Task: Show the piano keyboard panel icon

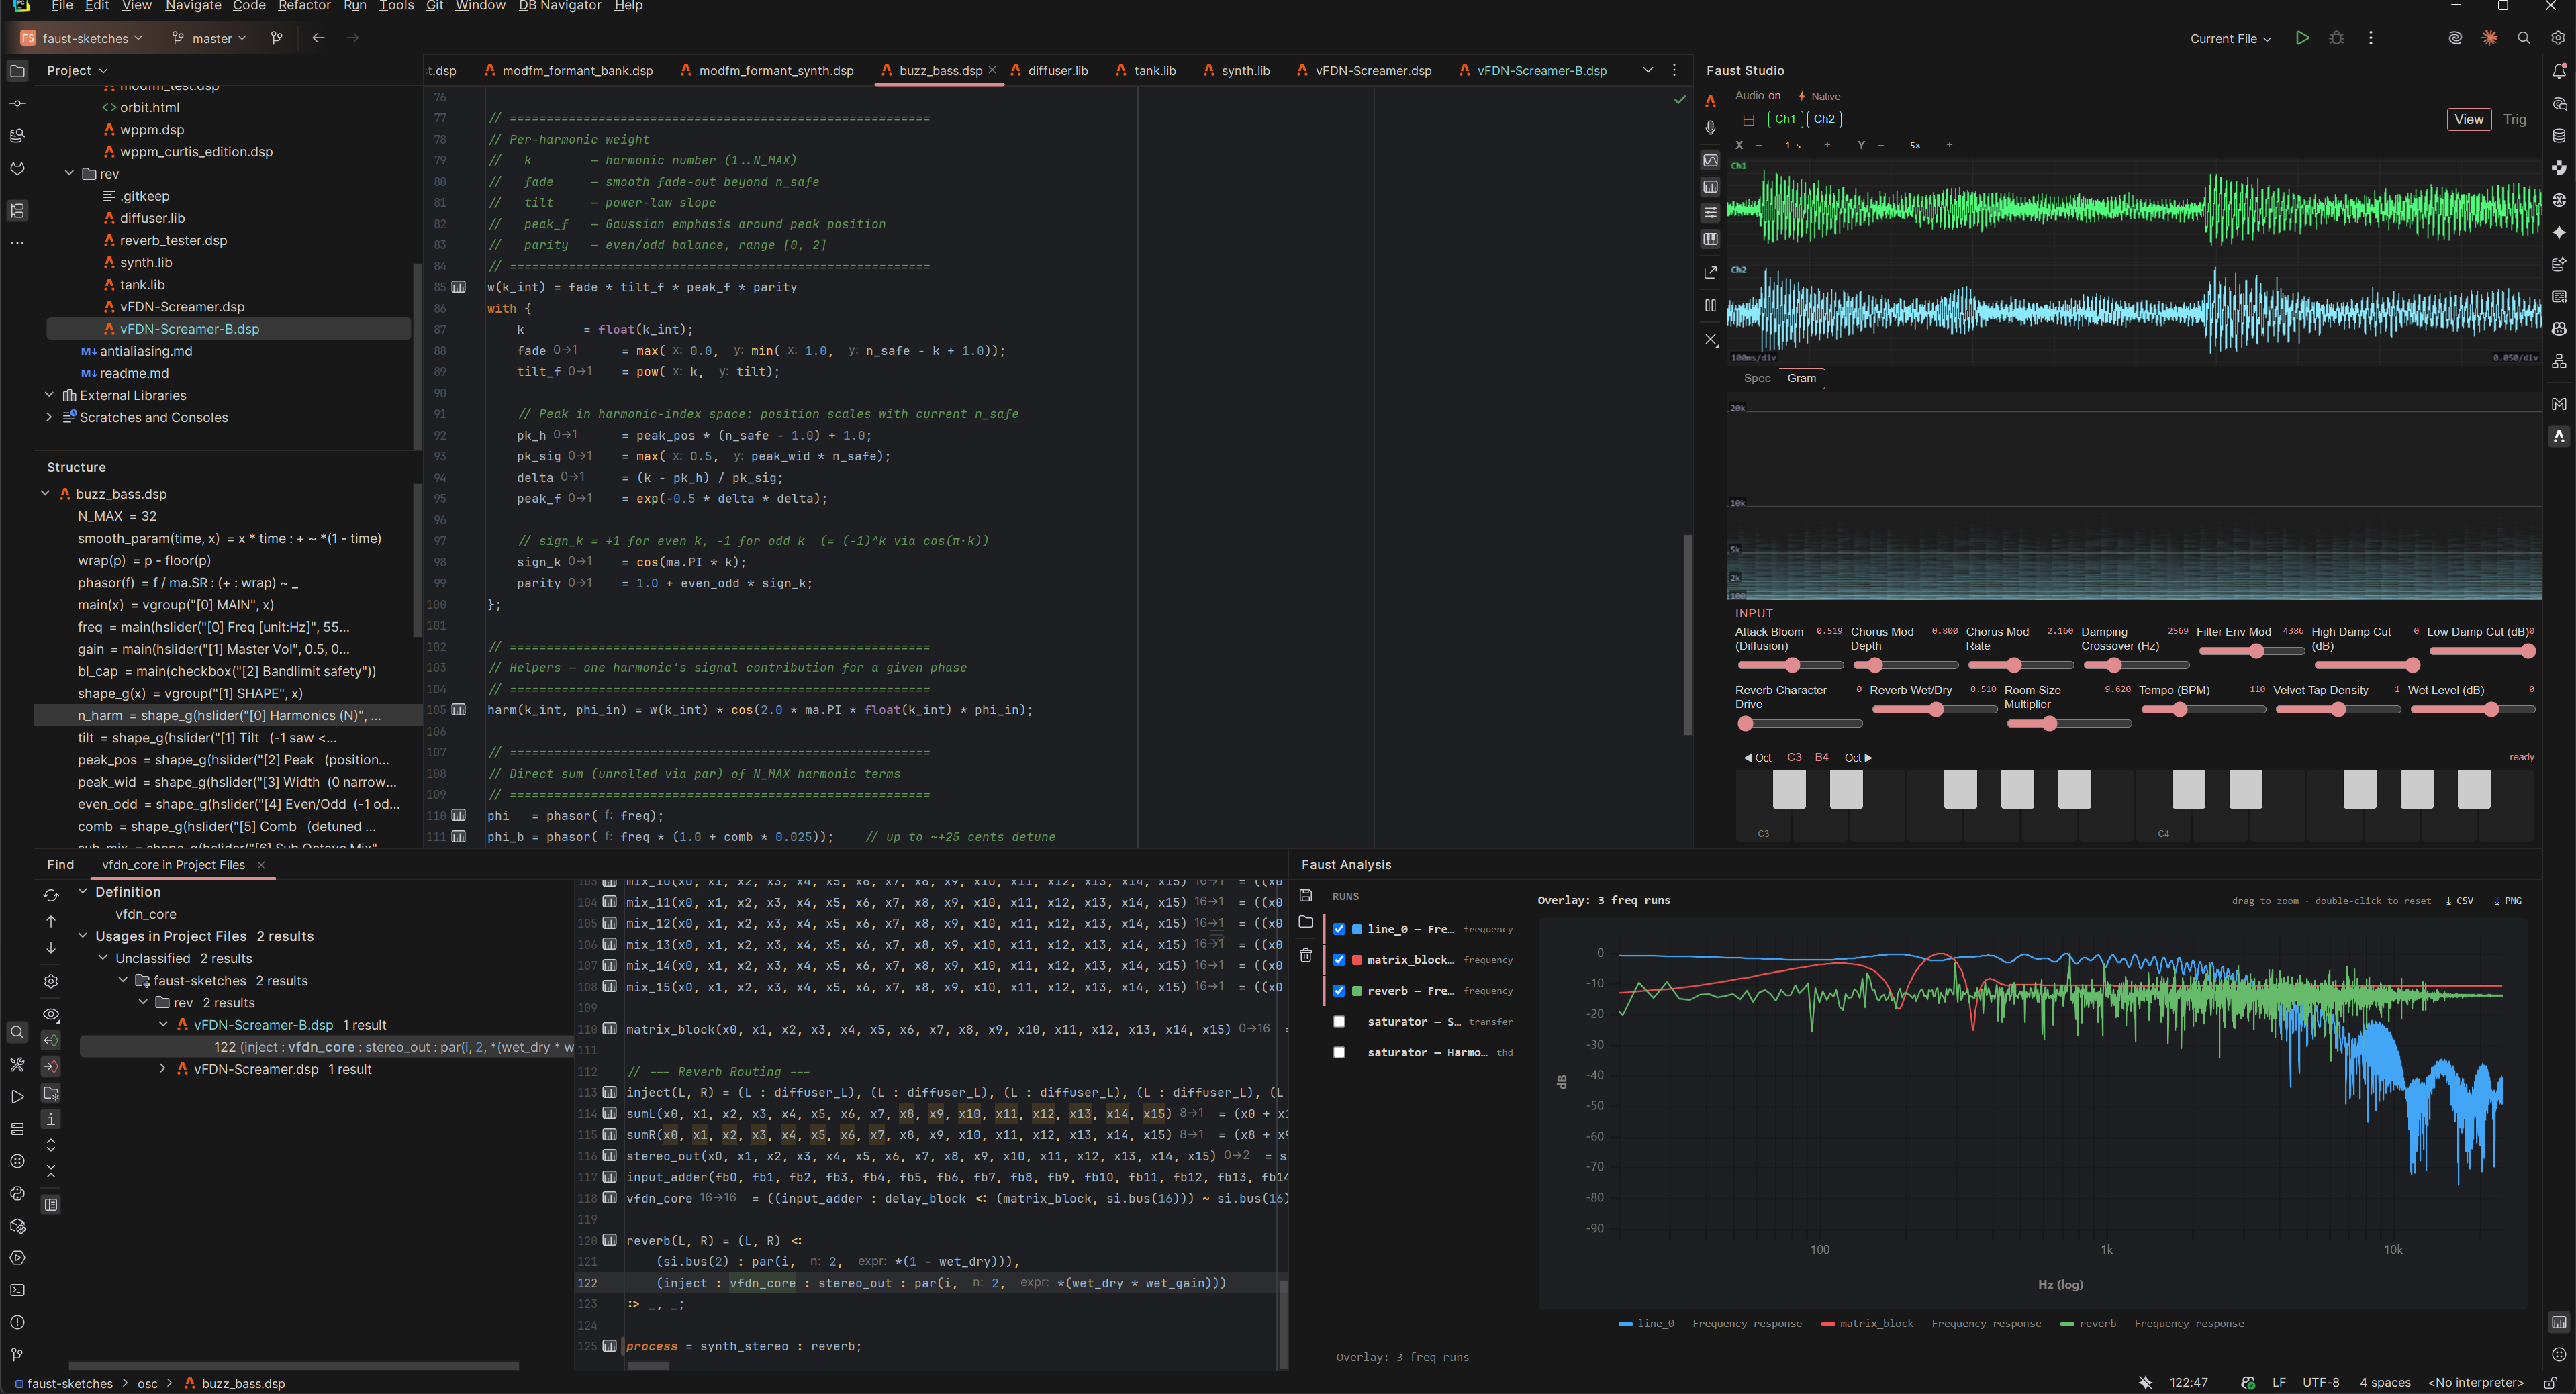Action: 1711,239
